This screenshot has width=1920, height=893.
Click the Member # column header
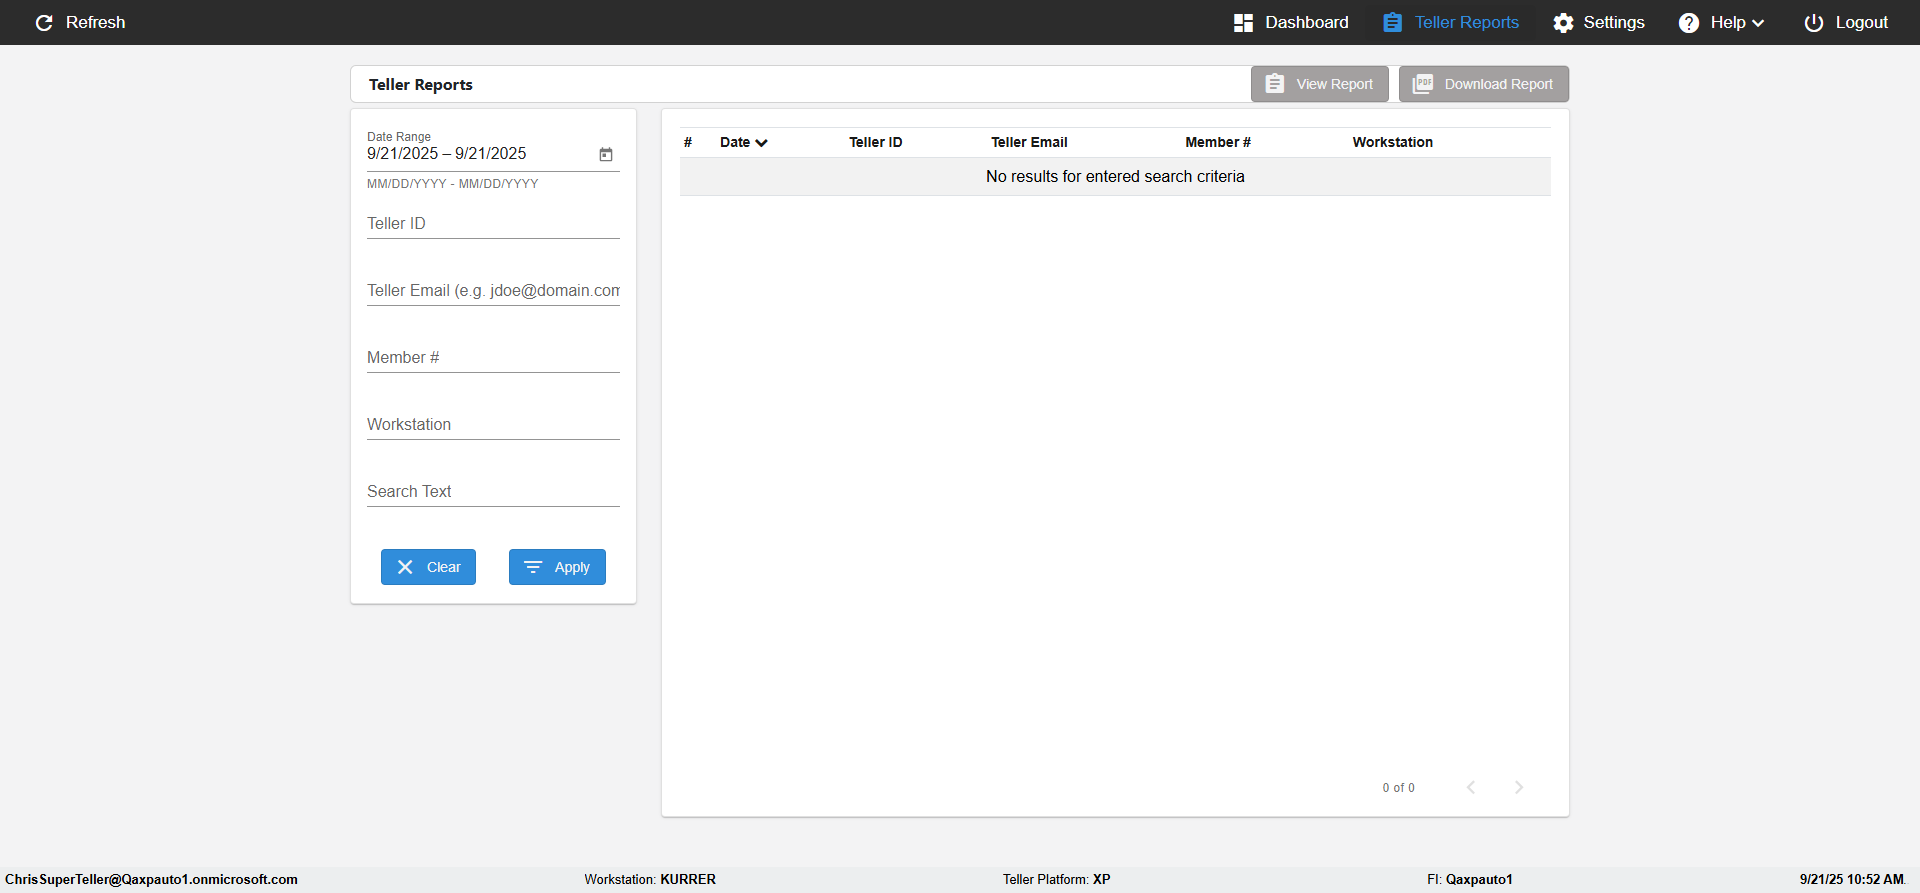click(1218, 142)
